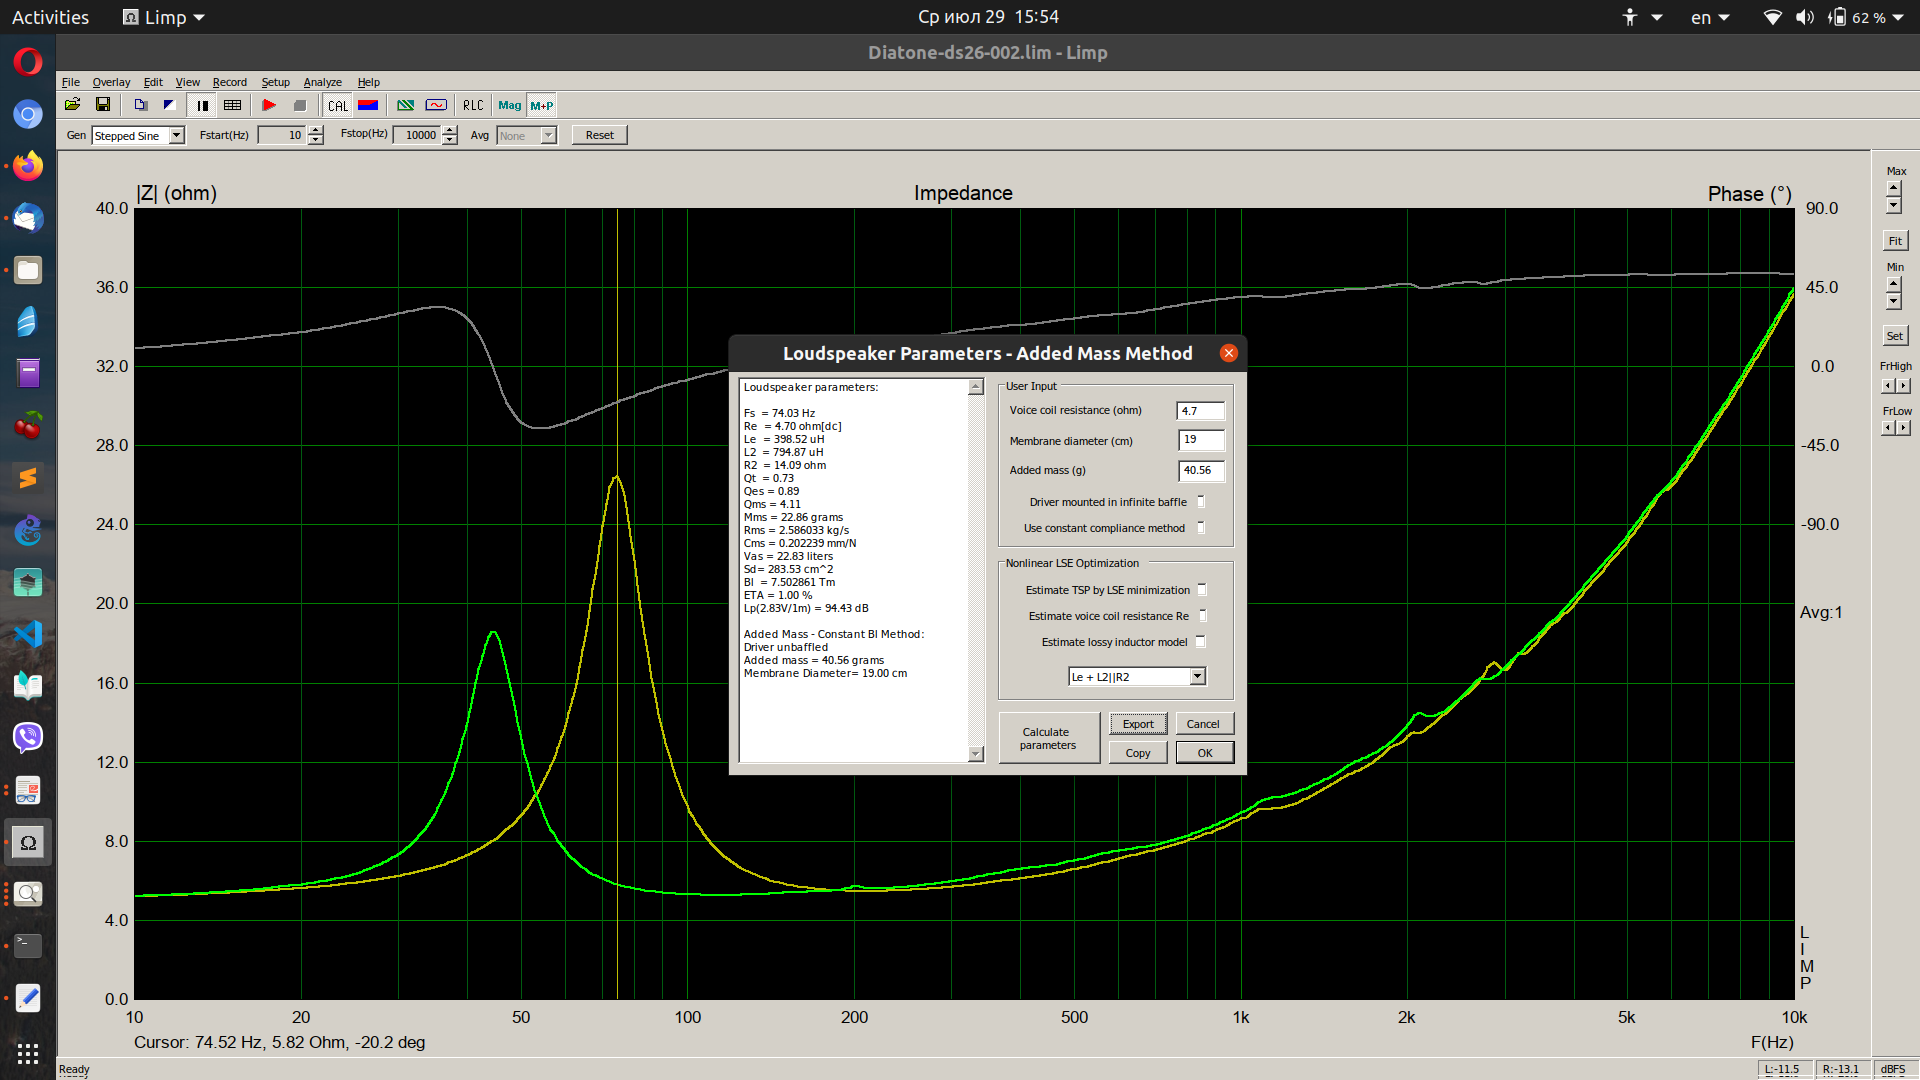The height and width of the screenshot is (1080, 1920).
Task: Enable Driver mounted in infinite baffle
Action: [1201, 502]
